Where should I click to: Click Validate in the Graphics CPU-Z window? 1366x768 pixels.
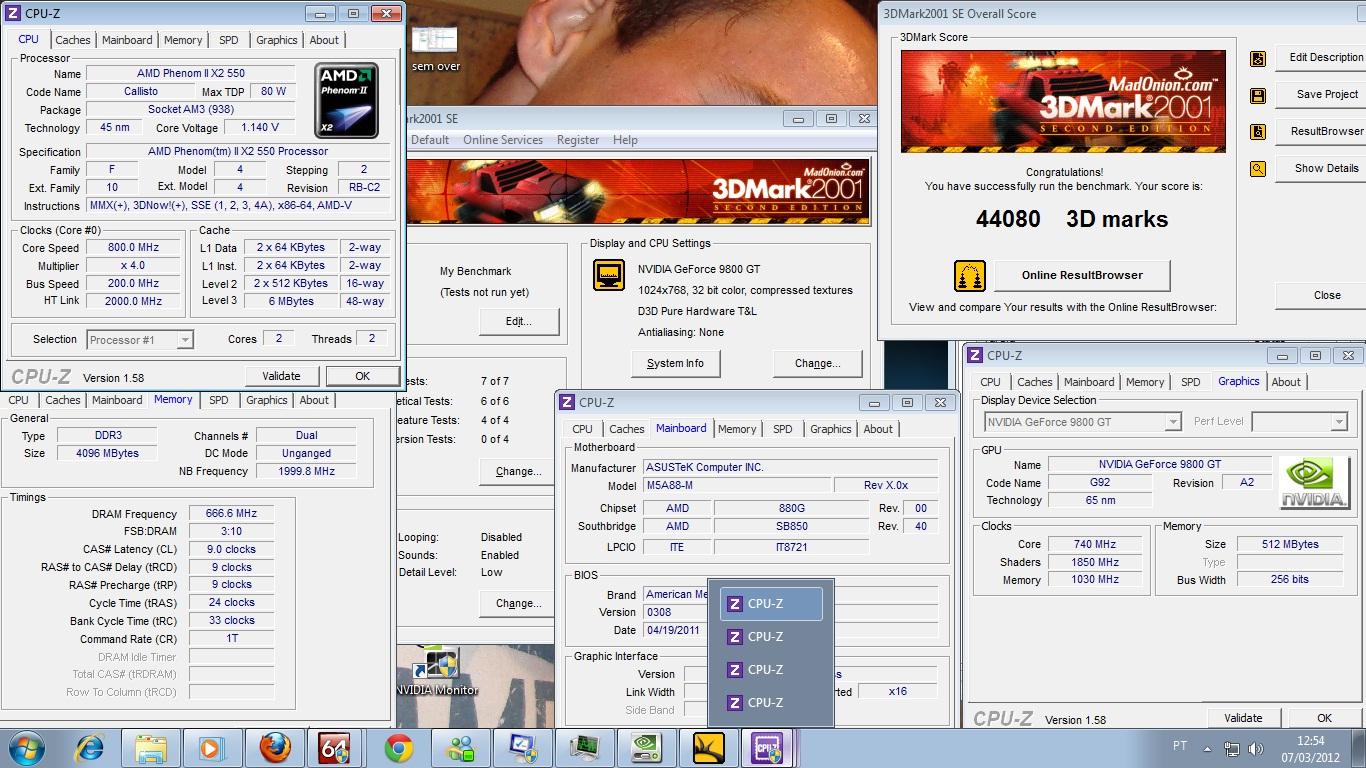(x=1243, y=718)
